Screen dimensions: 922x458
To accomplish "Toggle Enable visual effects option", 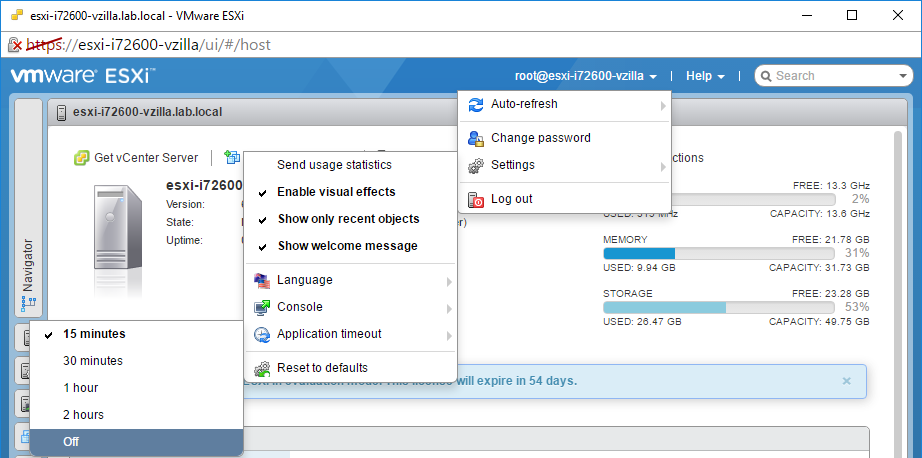I will click(350, 192).
